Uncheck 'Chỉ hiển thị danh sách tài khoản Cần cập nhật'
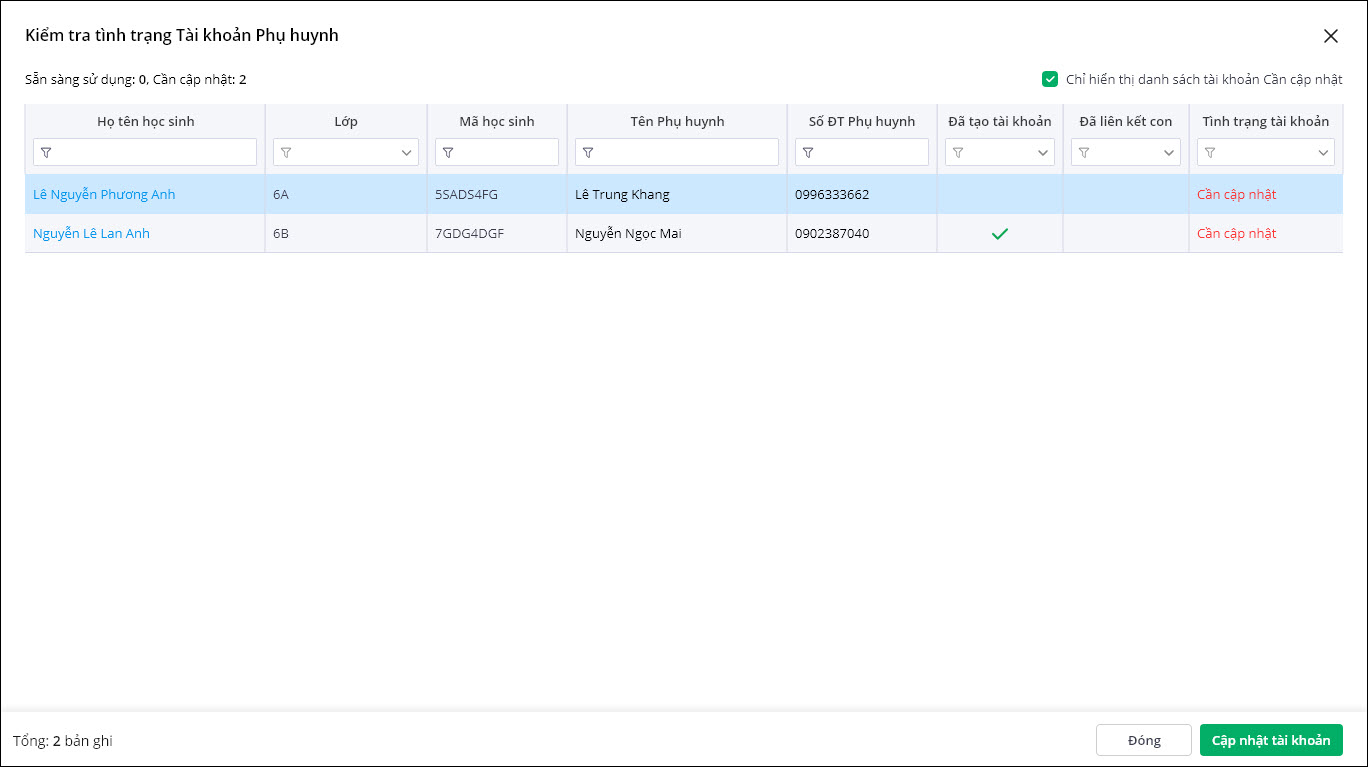Screen dimensions: 1368x767 coord(1050,79)
